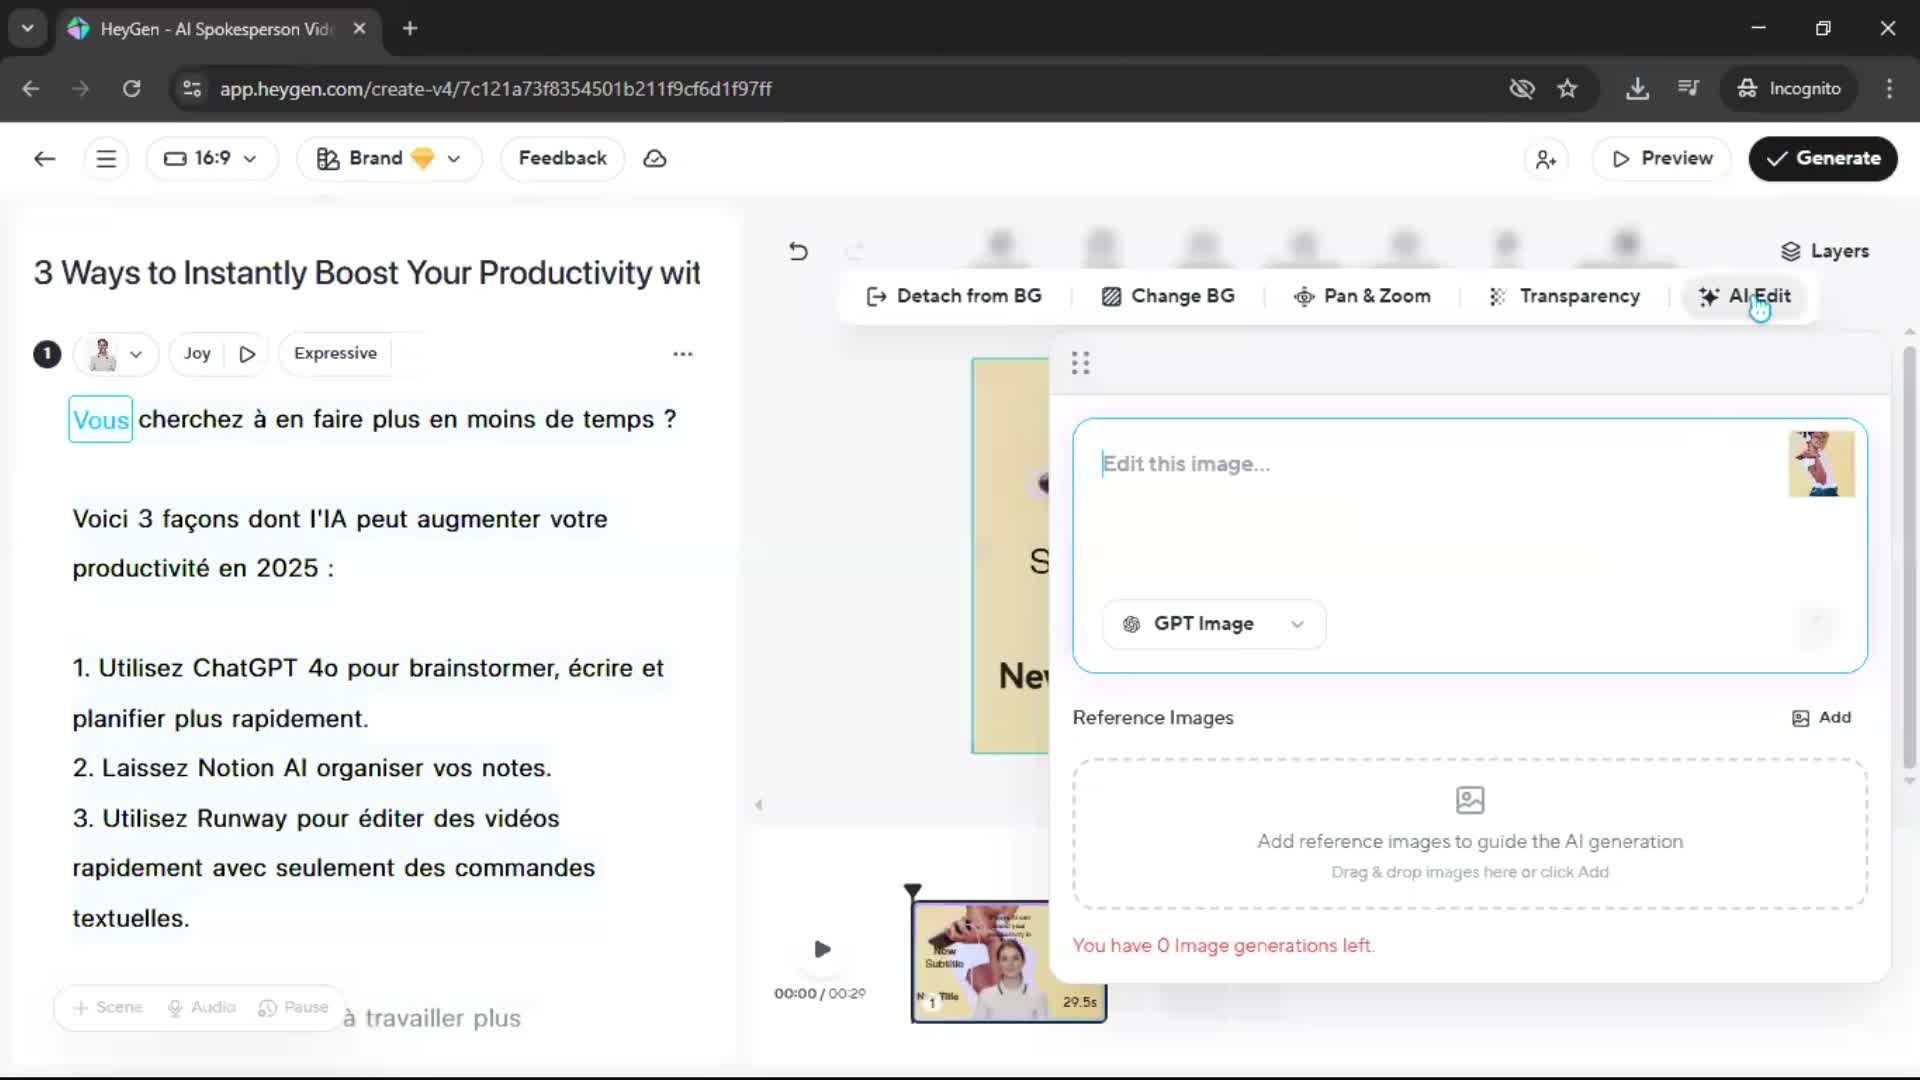
Task: Play the Joy voice preview
Action: (x=247, y=354)
